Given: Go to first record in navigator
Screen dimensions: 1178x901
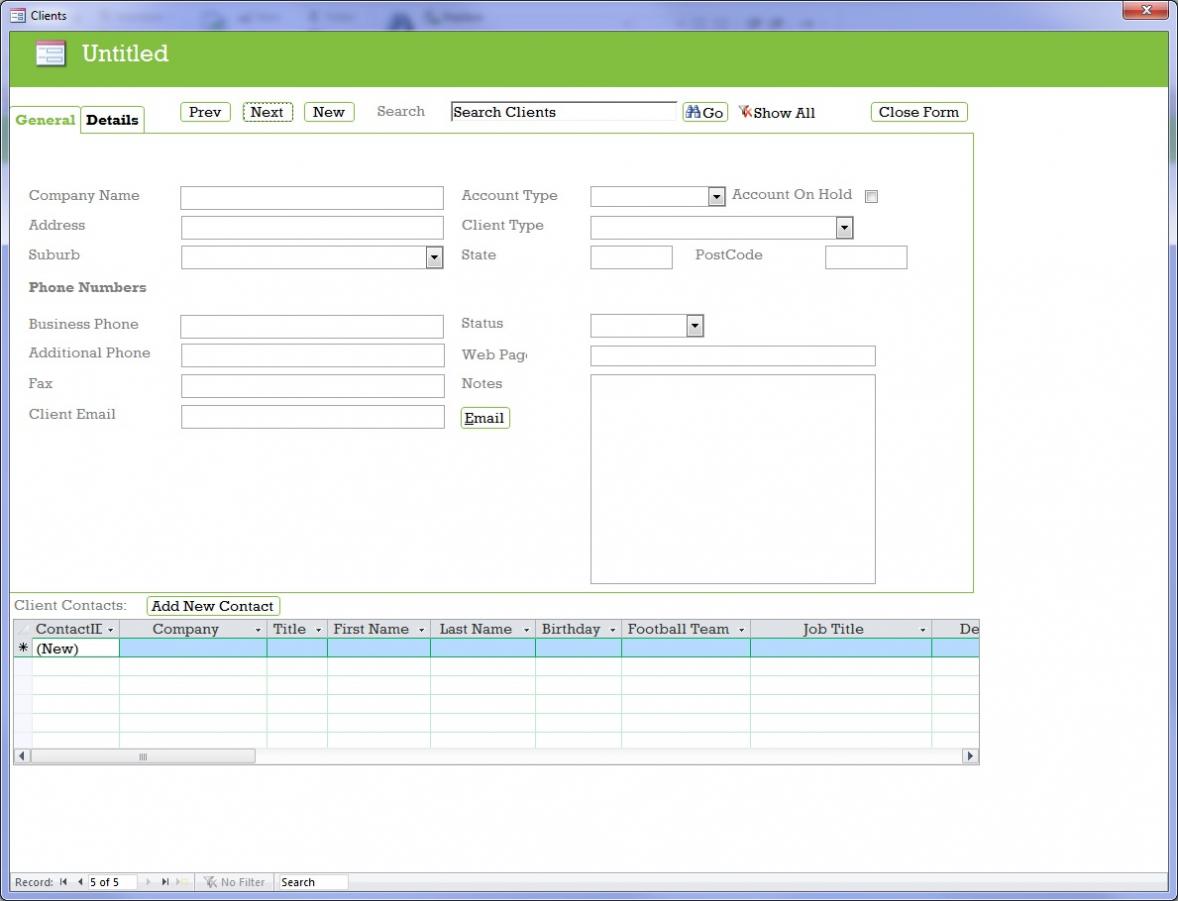Looking at the screenshot, I should tap(64, 882).
